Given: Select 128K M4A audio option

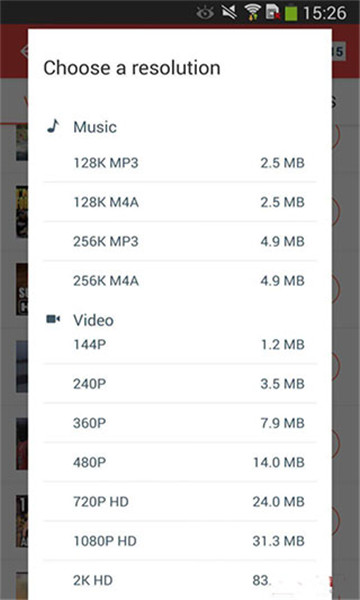Looking at the screenshot, I should tap(180, 202).
